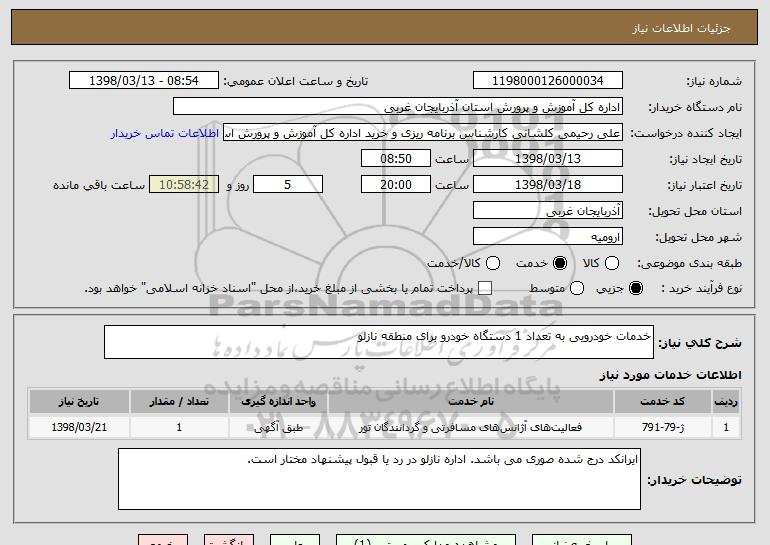Click the ردیف column header
The image size is (770, 545).
[x=726, y=402]
